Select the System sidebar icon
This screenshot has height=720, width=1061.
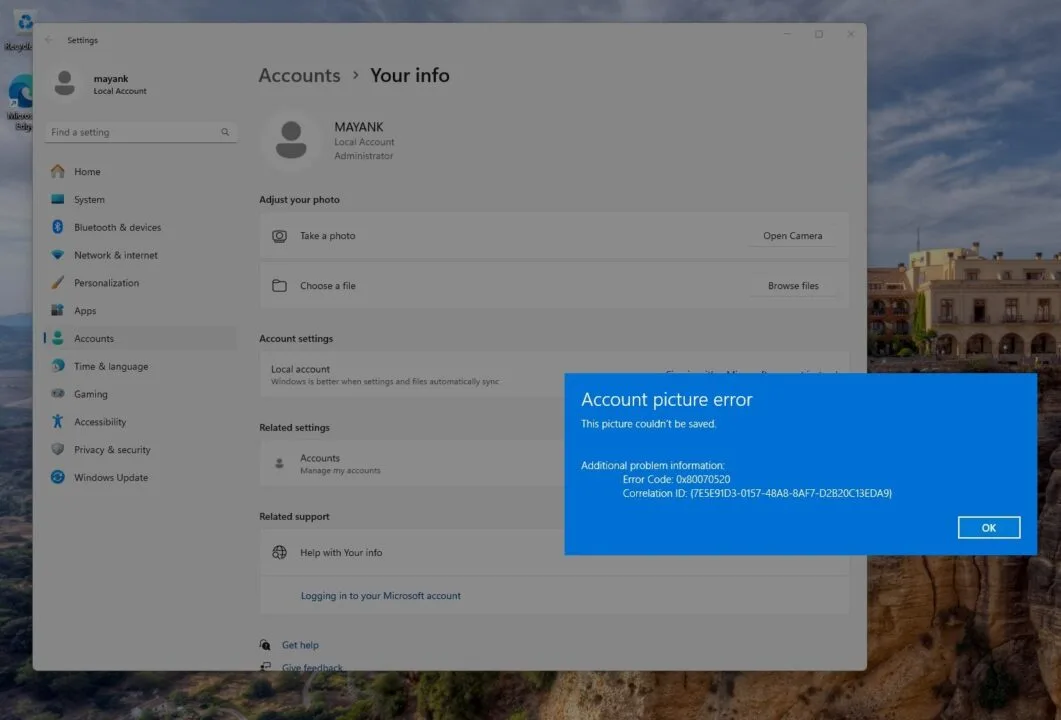click(58, 200)
